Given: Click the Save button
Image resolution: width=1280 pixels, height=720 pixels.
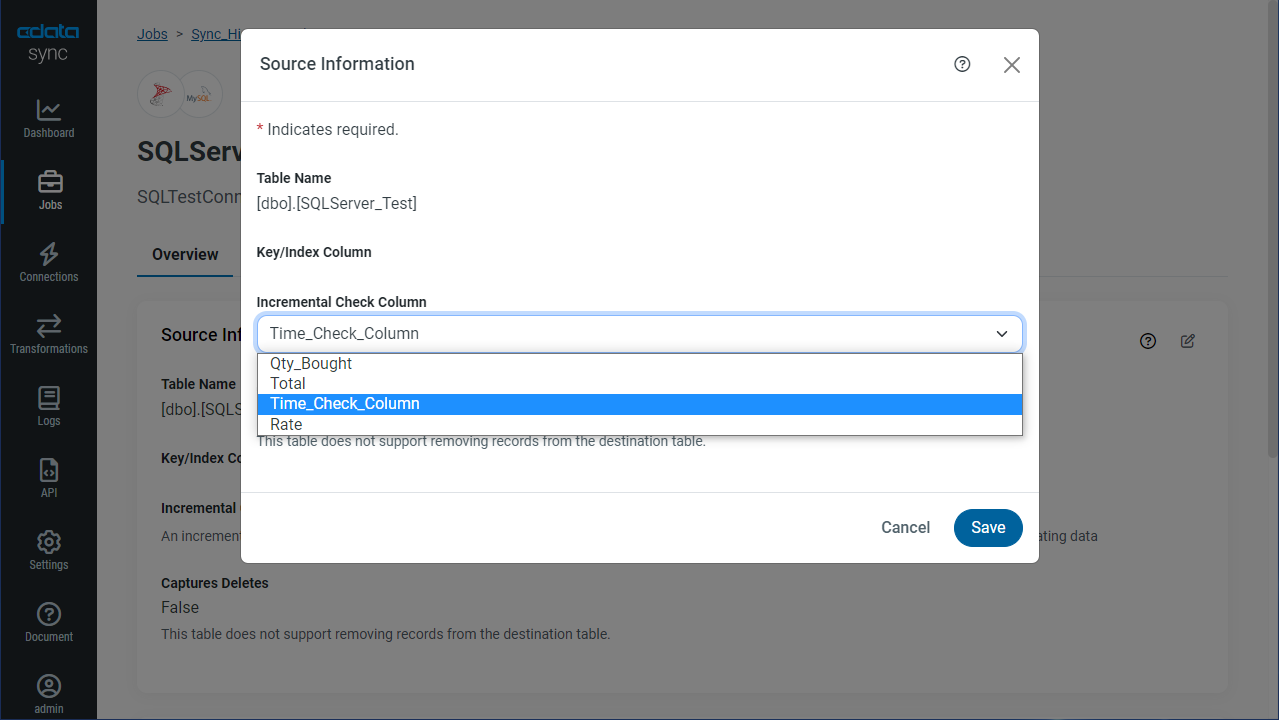Looking at the screenshot, I should coord(987,528).
